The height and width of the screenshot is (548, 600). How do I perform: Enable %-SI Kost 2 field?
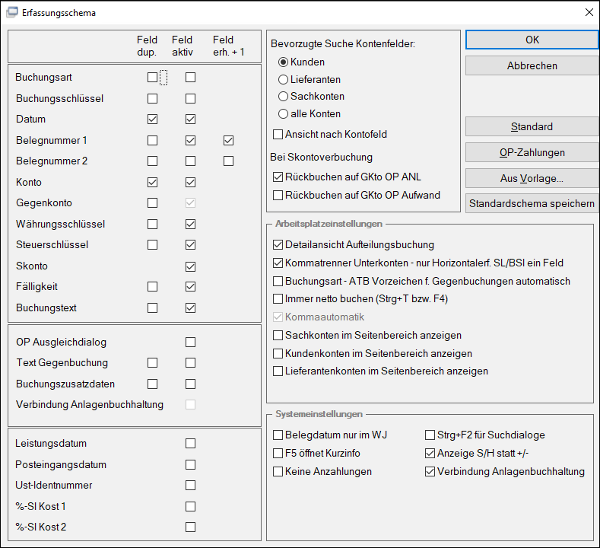(191, 527)
